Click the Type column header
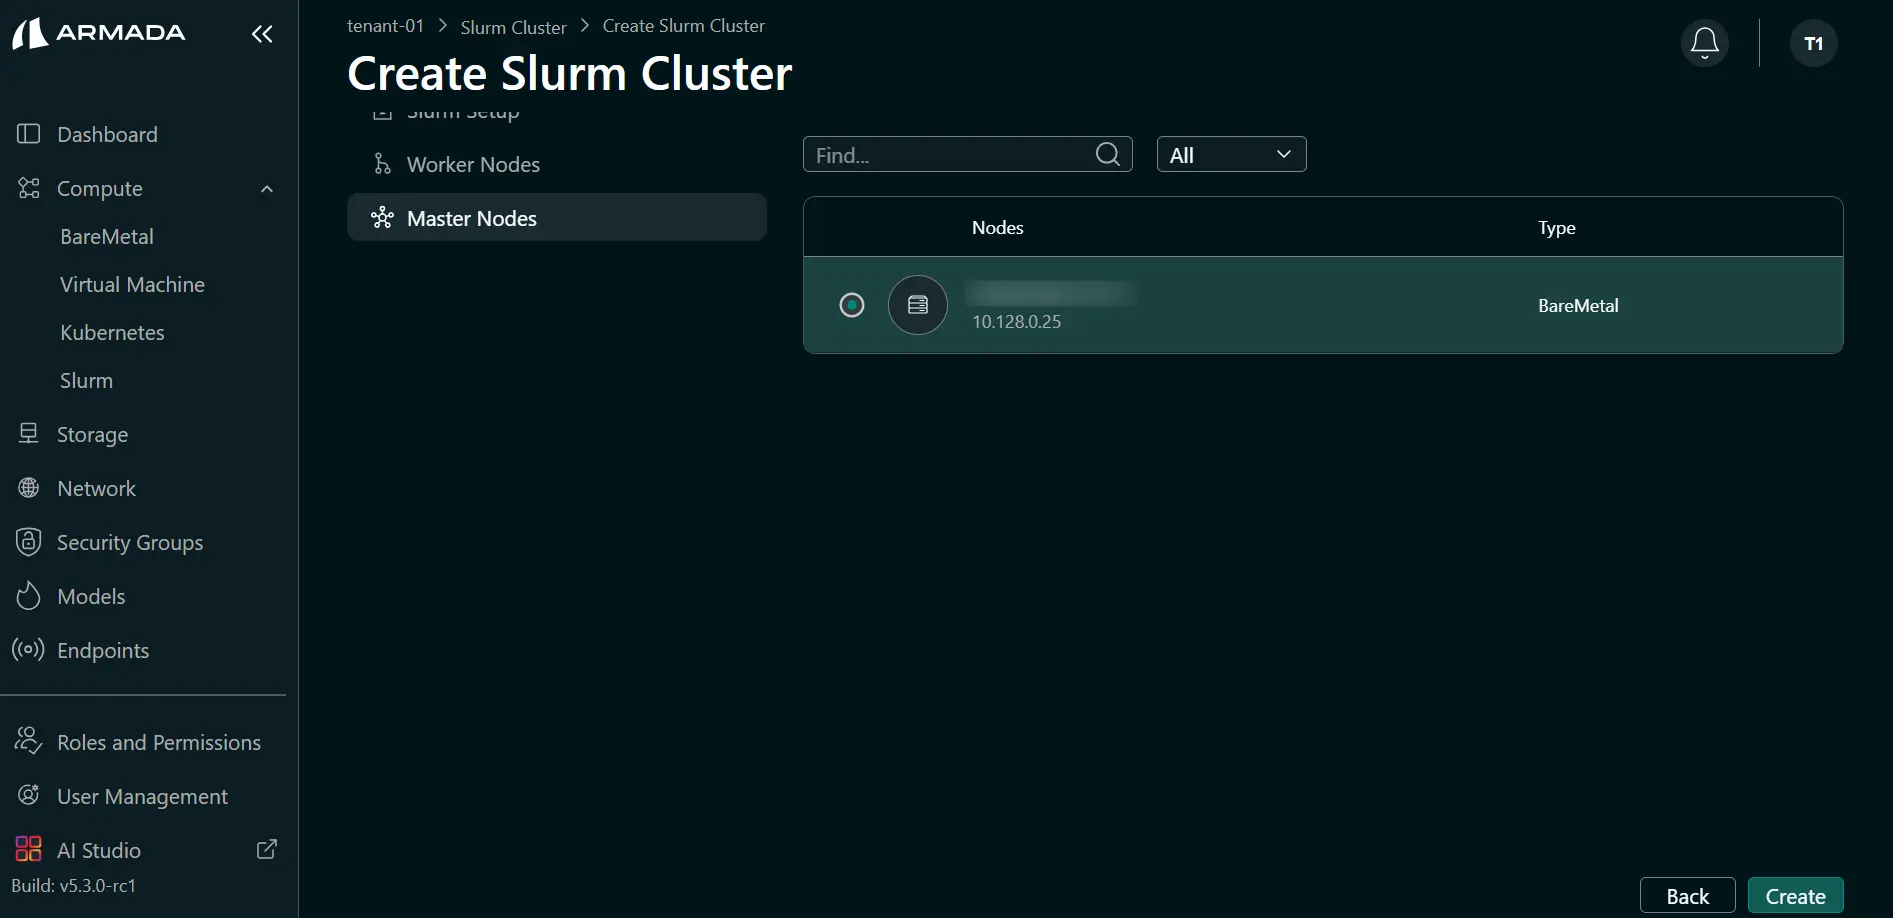 coord(1556,228)
